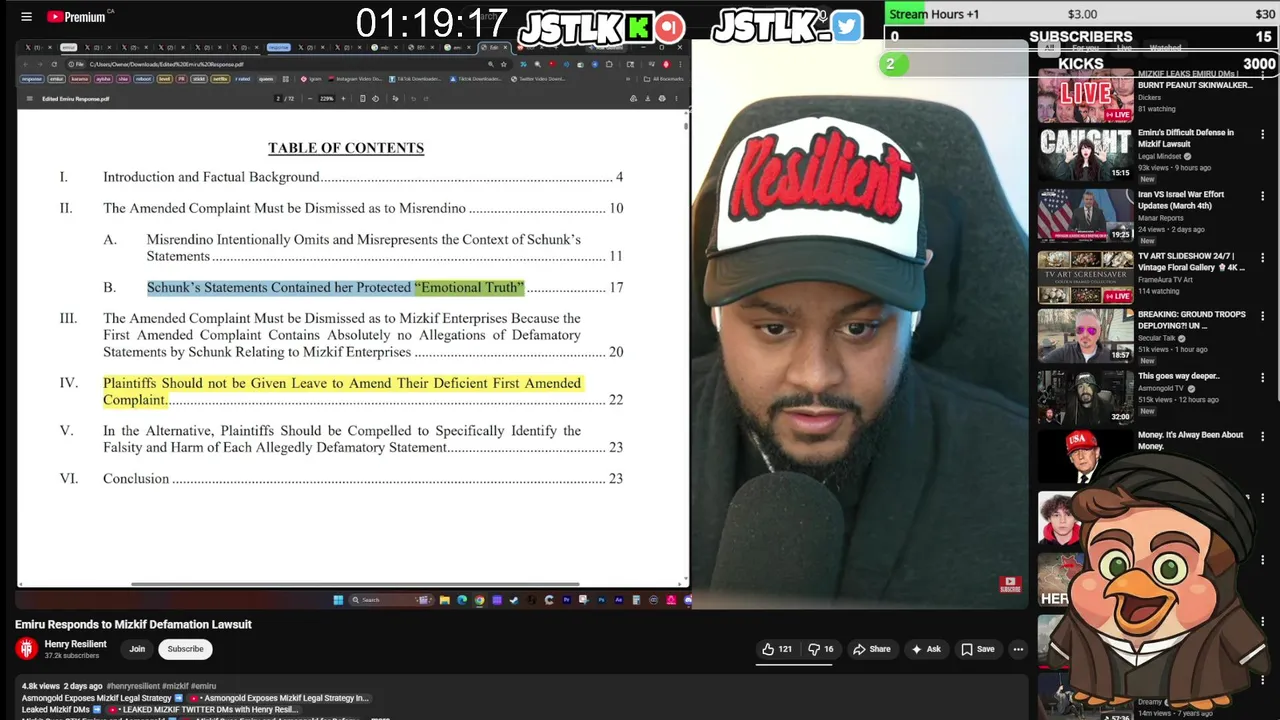Click PDF zoom out minus button
Viewport: 1280px width, 720px height.
[x=309, y=98]
